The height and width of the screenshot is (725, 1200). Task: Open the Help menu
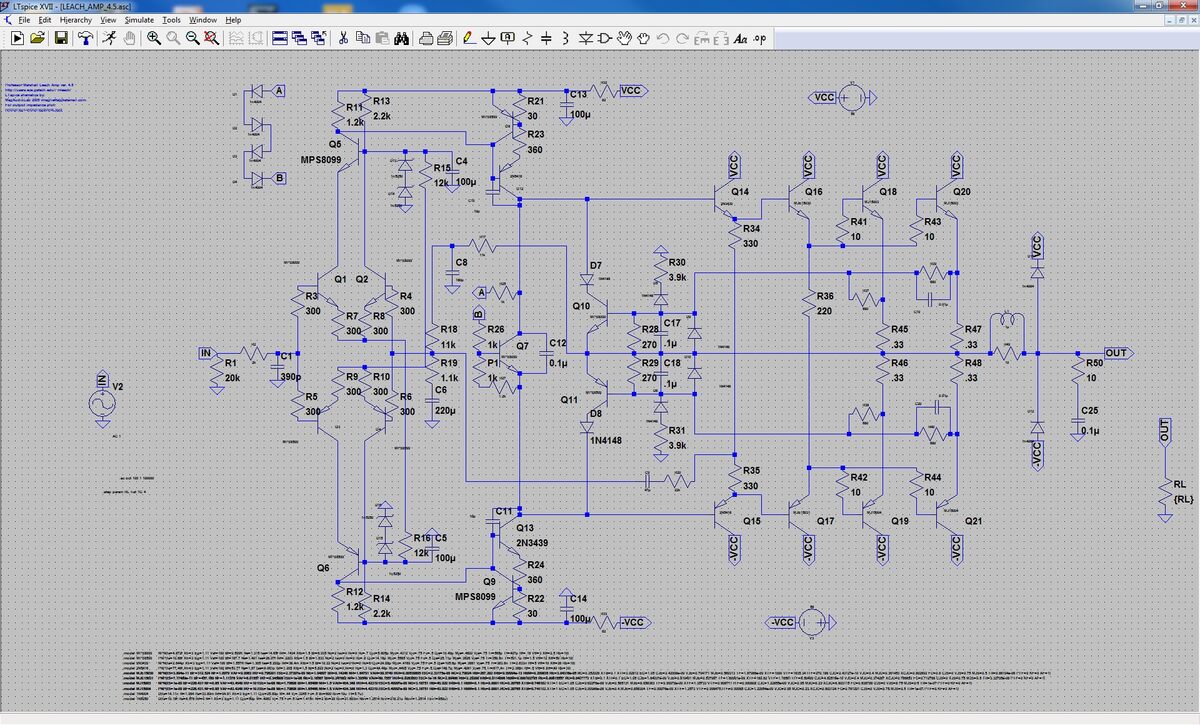click(x=233, y=20)
